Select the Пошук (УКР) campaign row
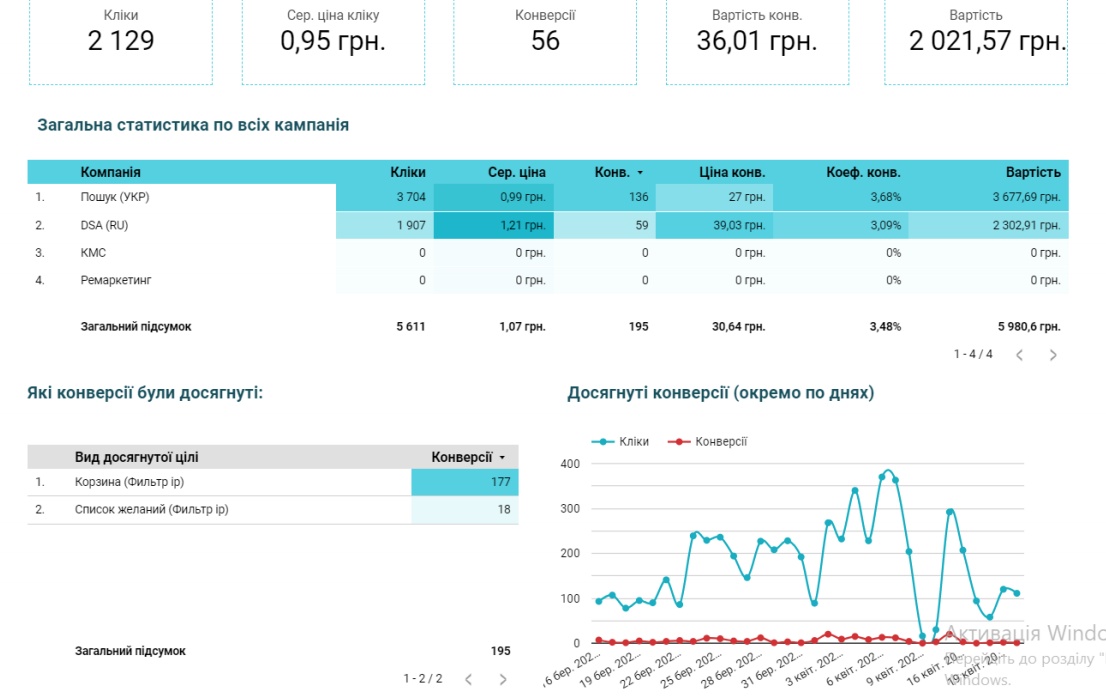The height and width of the screenshot is (696, 1106). click(115, 197)
